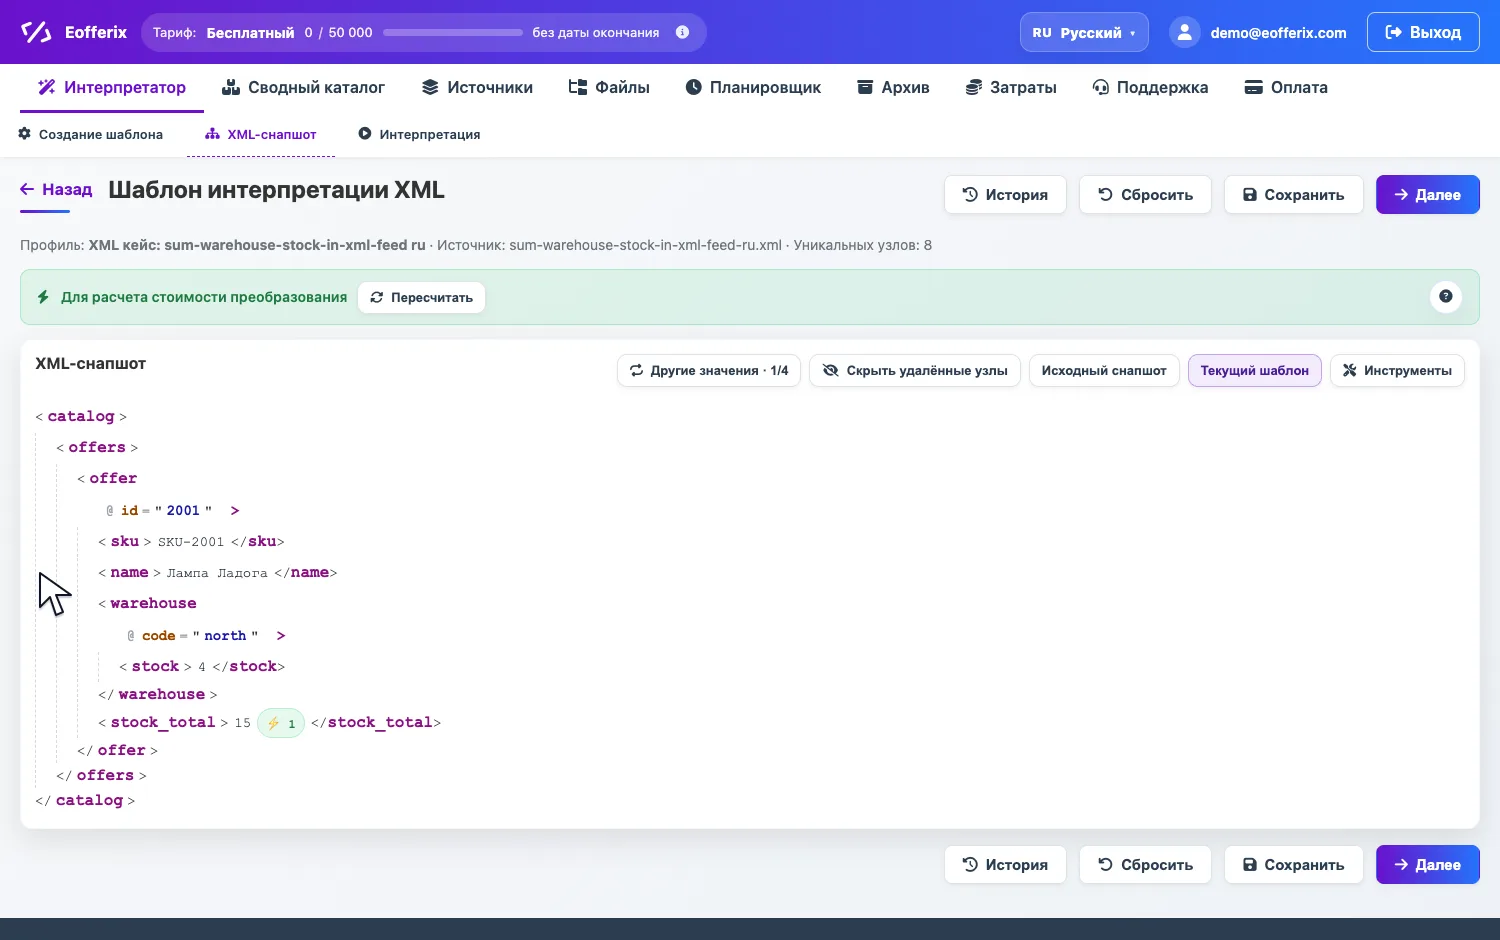Switch to Исходный снапшот view

coord(1104,370)
